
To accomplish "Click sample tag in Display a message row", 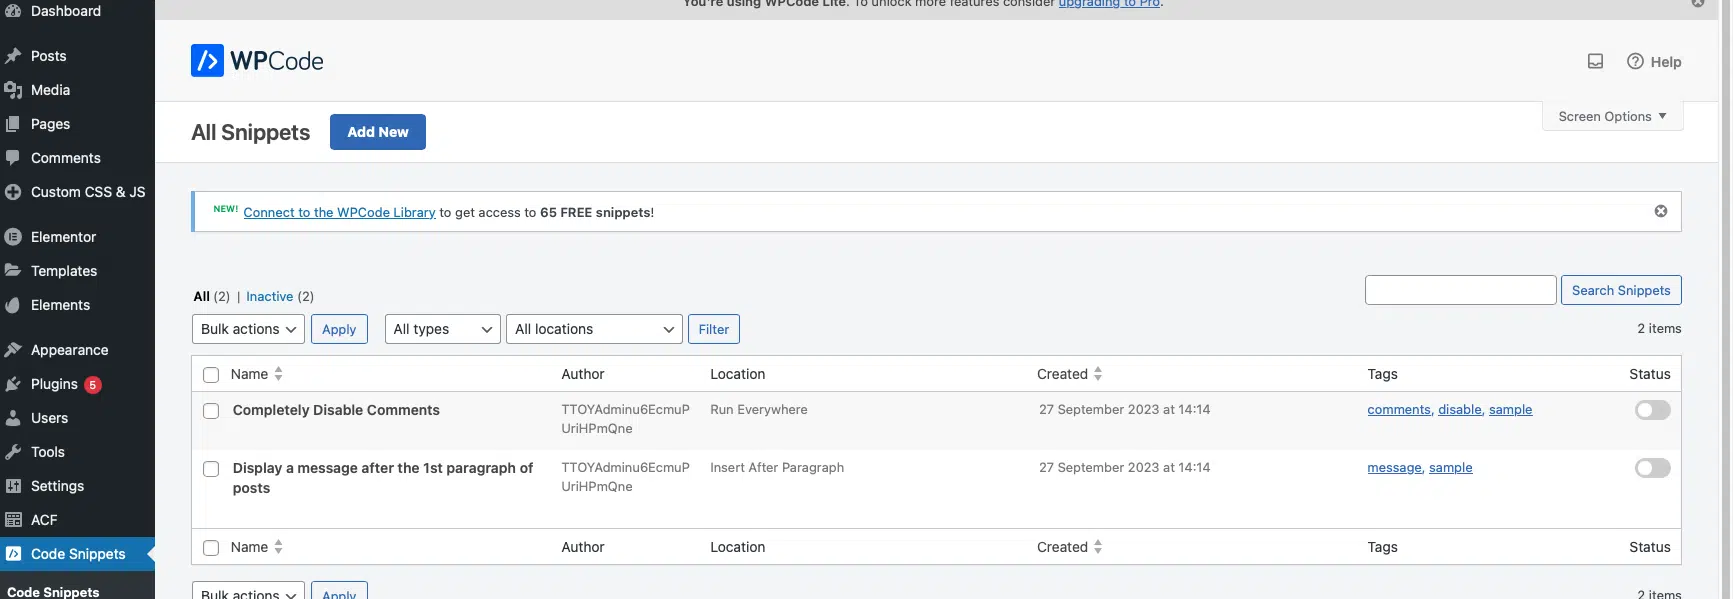I will (x=1450, y=468).
